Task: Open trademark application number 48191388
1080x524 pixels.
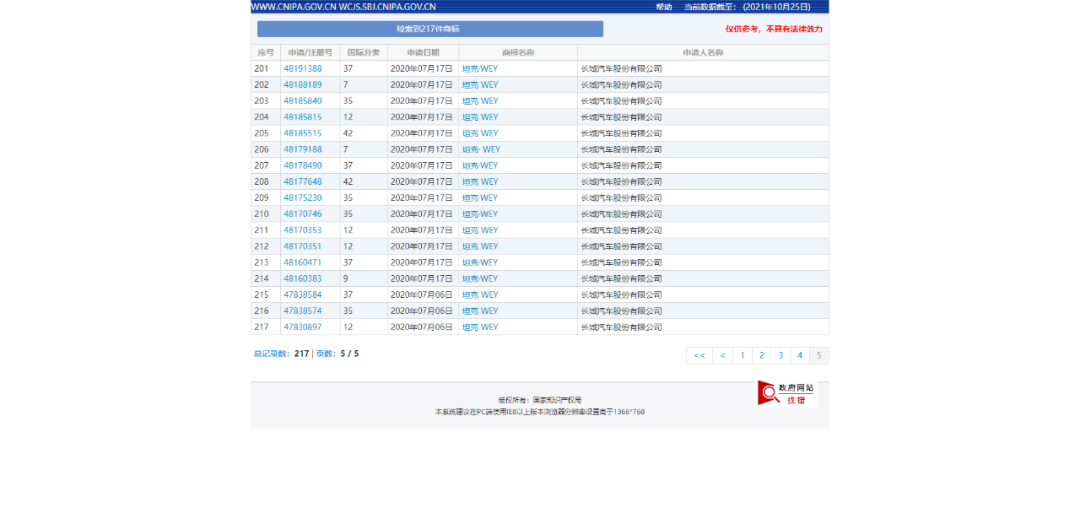Action: click(302, 69)
